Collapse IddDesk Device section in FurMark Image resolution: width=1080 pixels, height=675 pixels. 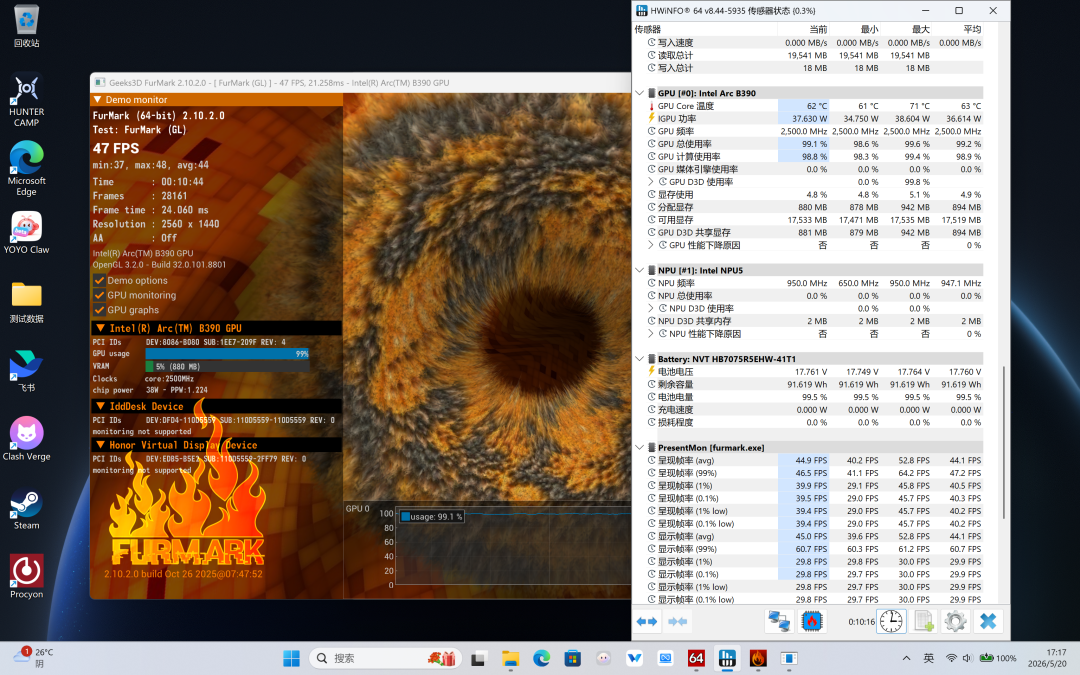point(100,406)
